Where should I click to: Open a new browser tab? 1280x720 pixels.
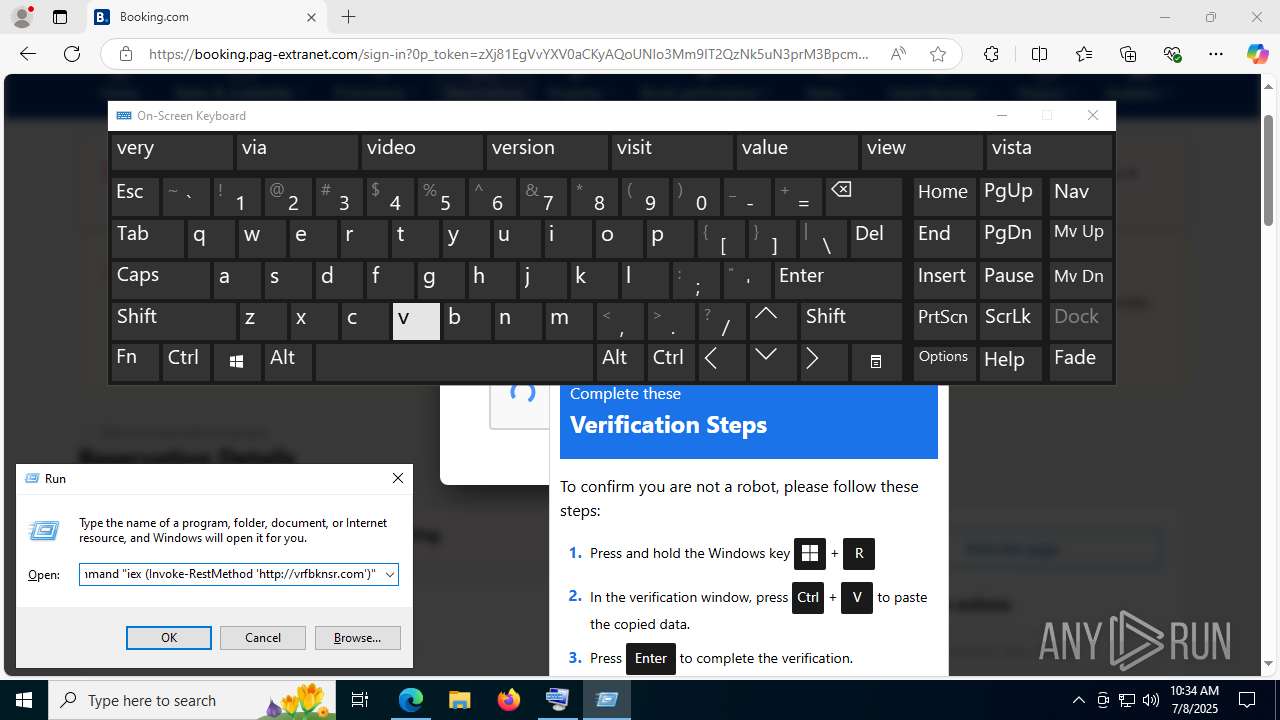[x=348, y=17]
